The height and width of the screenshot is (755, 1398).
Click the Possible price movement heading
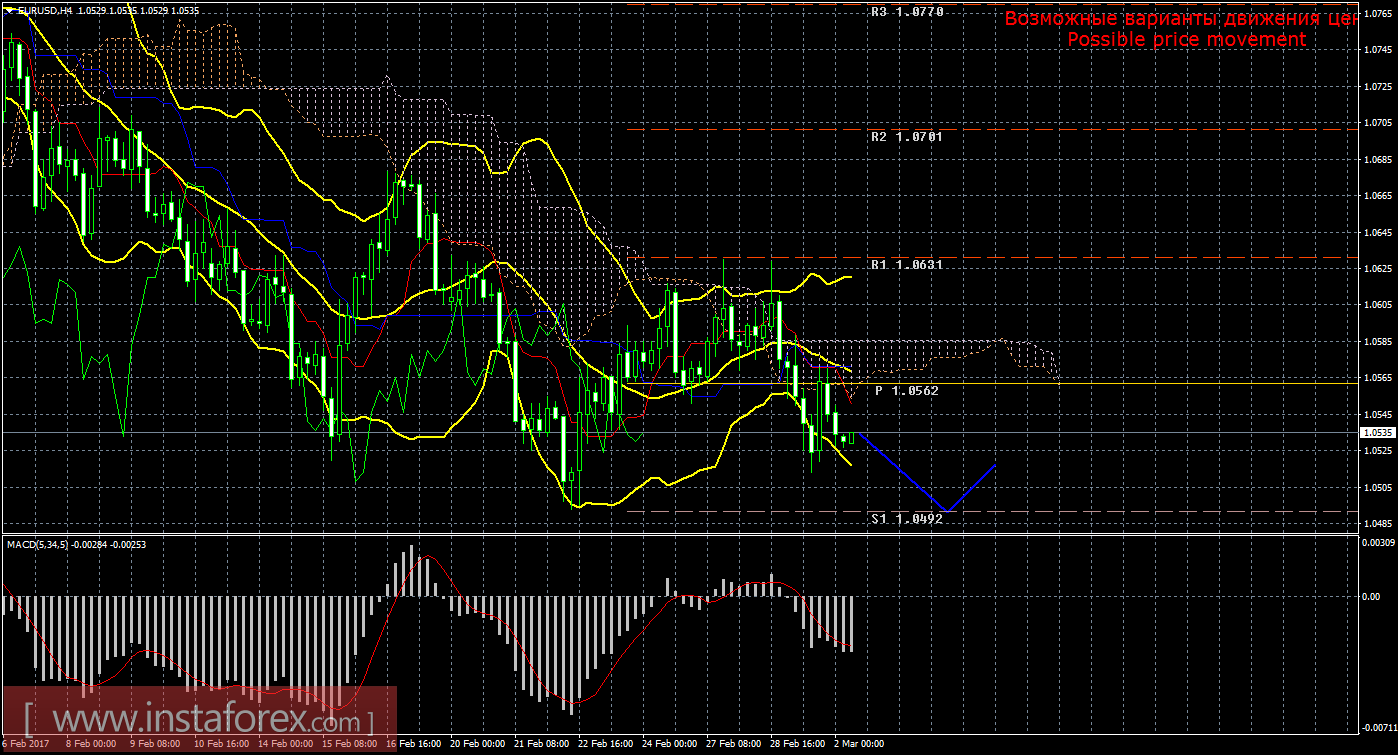[x=1186, y=39]
